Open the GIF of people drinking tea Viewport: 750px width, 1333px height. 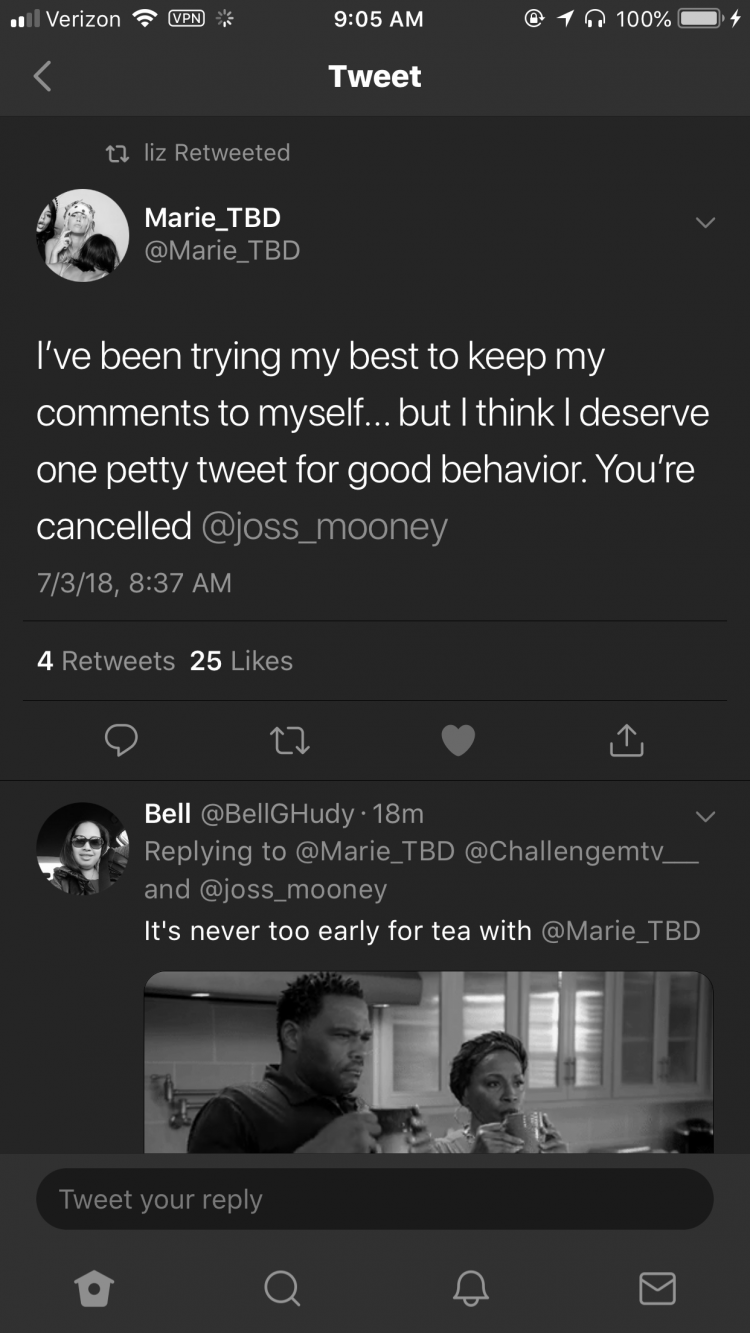pyautogui.click(x=429, y=1062)
